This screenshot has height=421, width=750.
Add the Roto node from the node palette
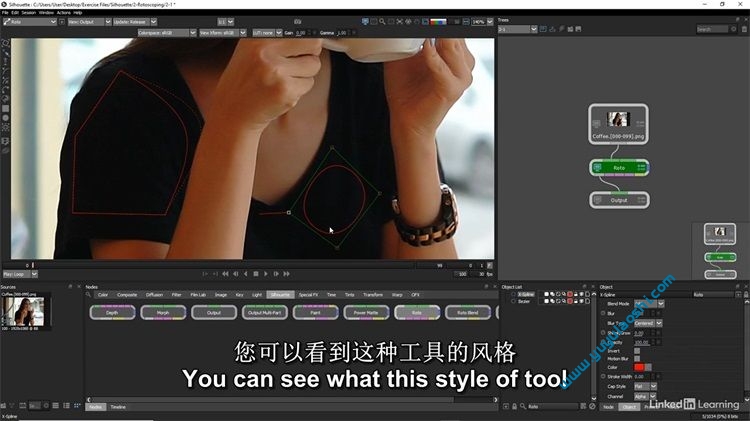point(417,313)
